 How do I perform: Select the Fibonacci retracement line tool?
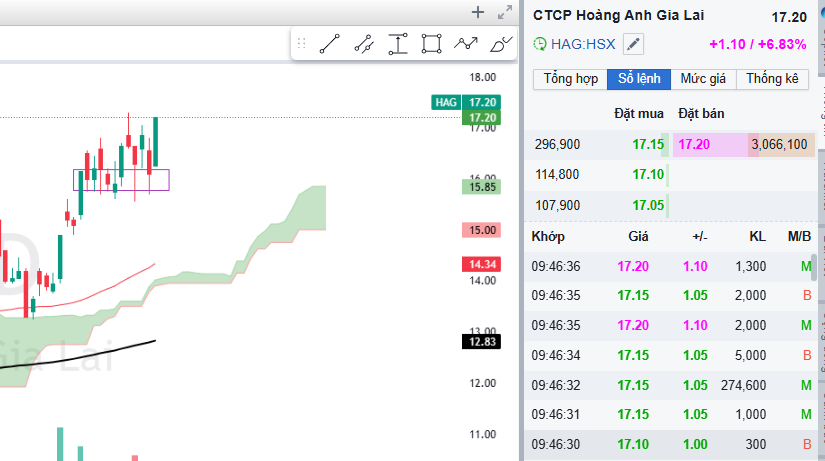pos(364,44)
